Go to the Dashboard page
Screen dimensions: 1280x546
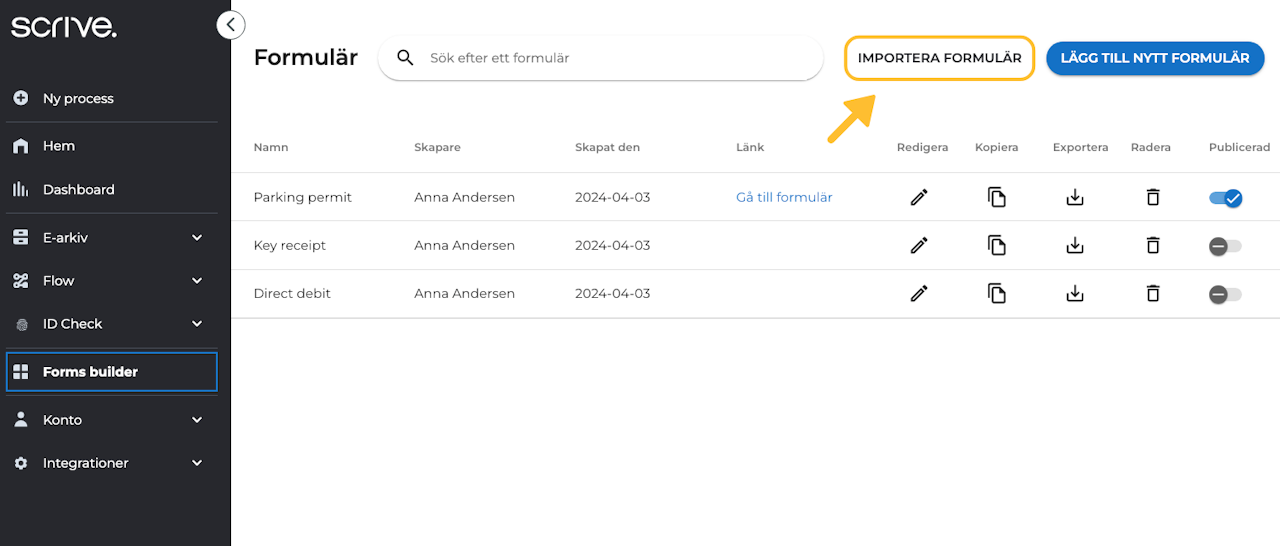point(78,189)
